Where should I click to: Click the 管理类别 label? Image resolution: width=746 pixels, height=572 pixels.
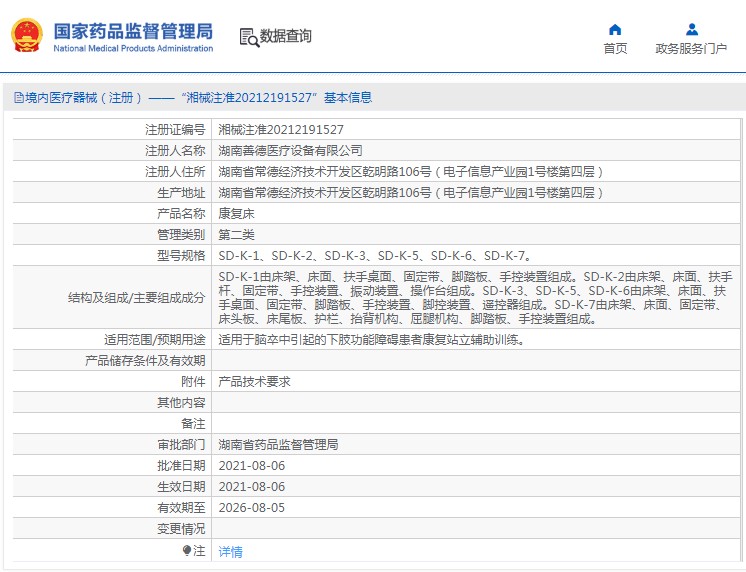point(181,234)
